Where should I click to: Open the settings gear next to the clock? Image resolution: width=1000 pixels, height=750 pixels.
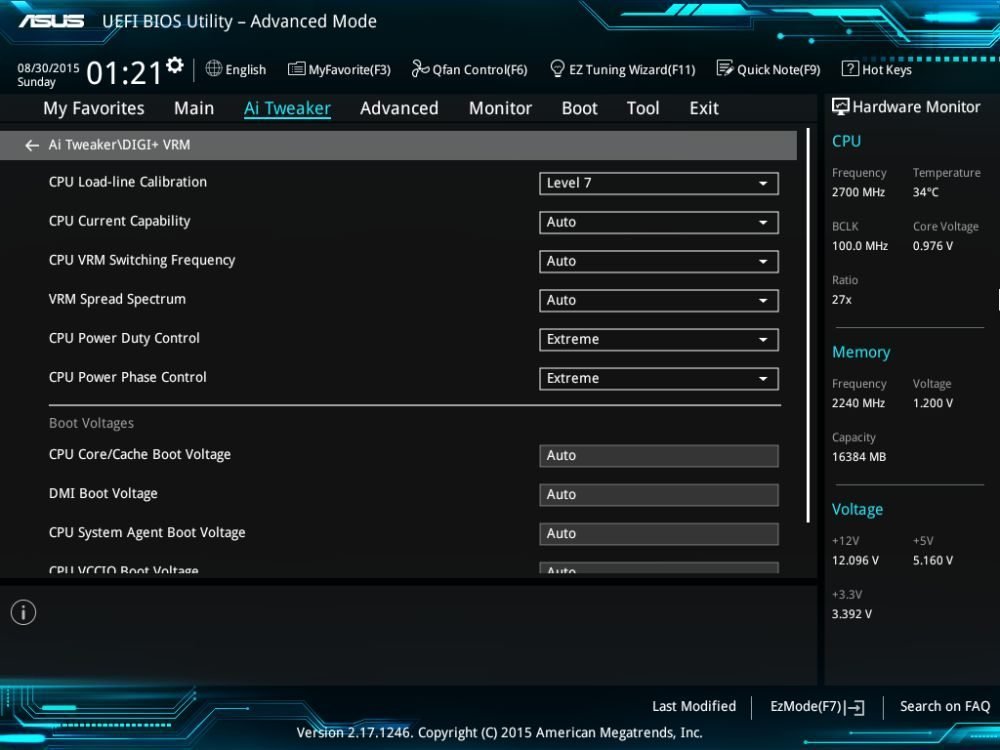(175, 65)
